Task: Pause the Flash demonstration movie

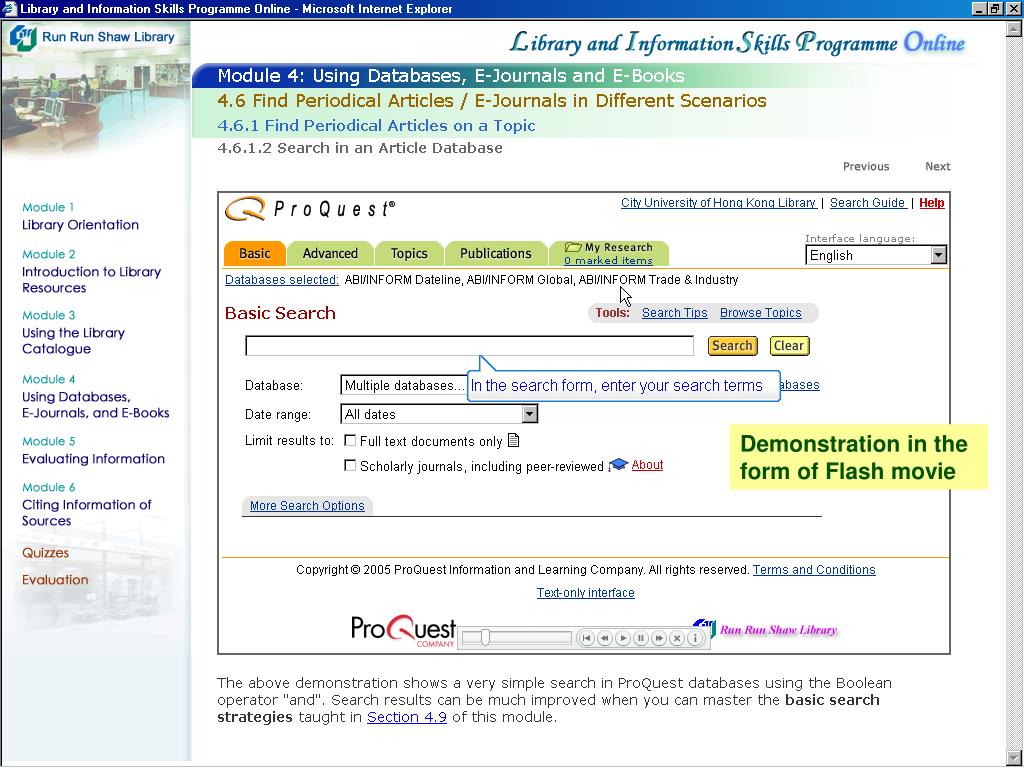Action: coord(641,638)
